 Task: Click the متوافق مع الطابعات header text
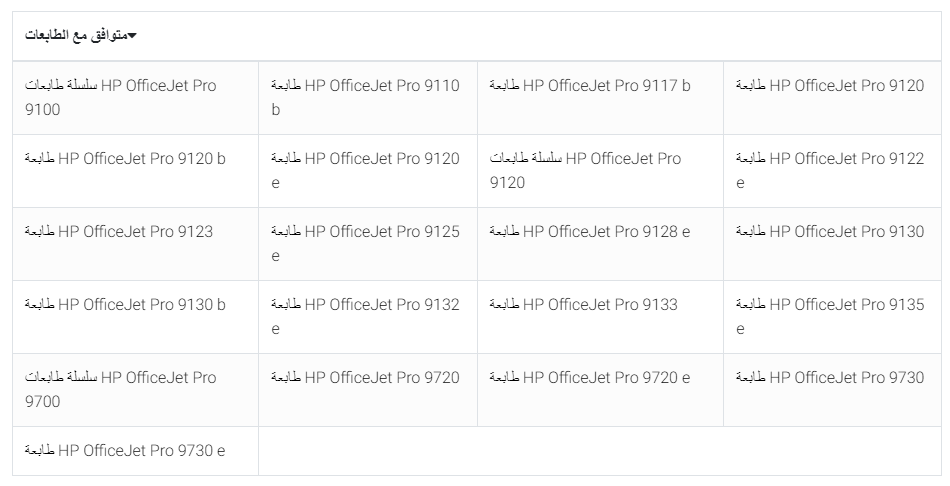coord(76,36)
